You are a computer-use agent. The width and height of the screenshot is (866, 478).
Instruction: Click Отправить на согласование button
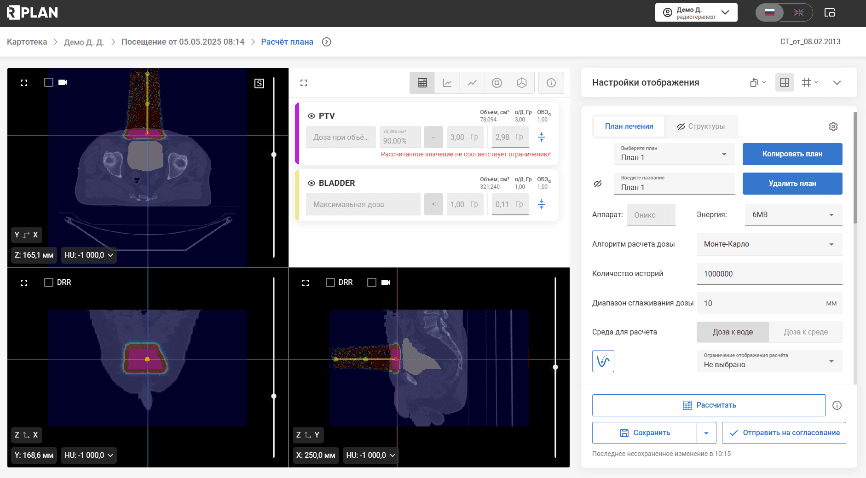pyautogui.click(x=784, y=433)
